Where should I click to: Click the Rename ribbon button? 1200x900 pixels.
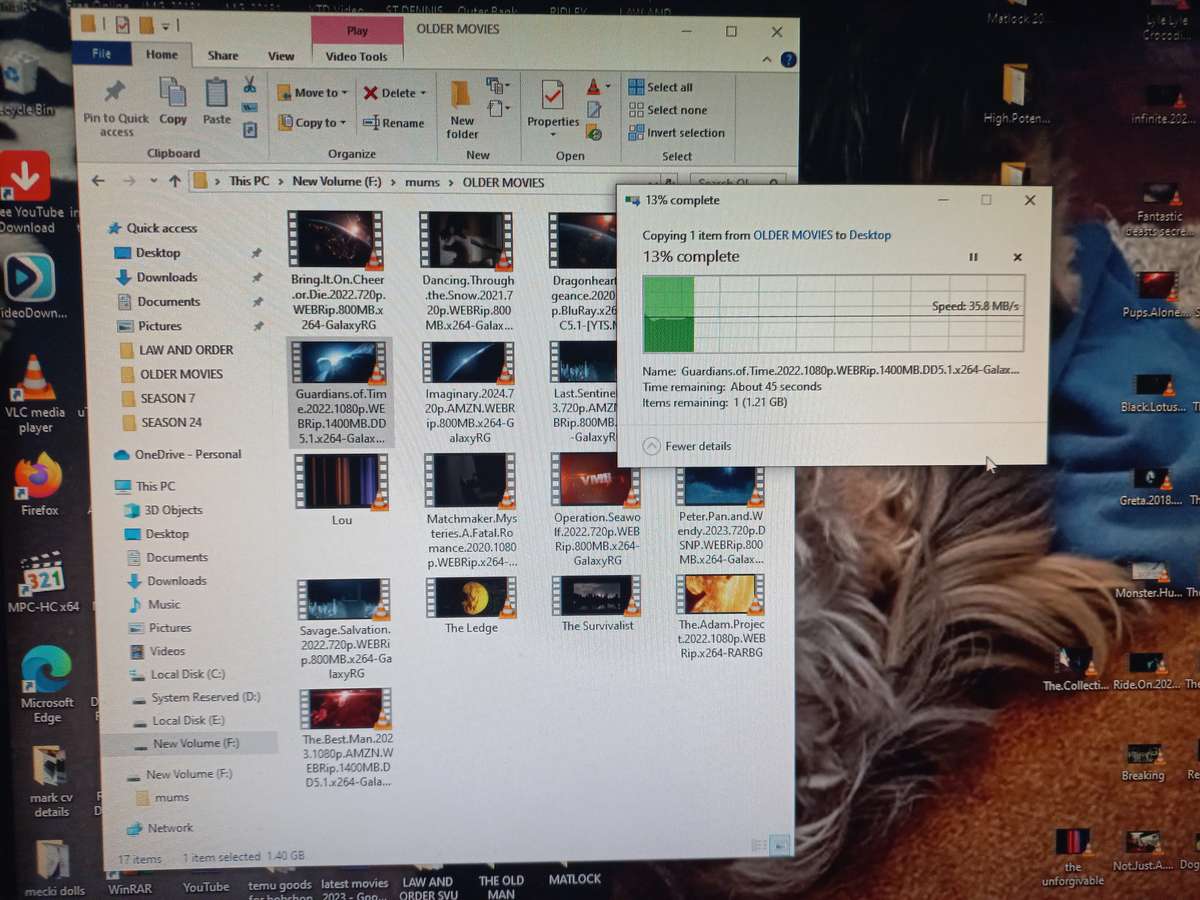[x=393, y=123]
